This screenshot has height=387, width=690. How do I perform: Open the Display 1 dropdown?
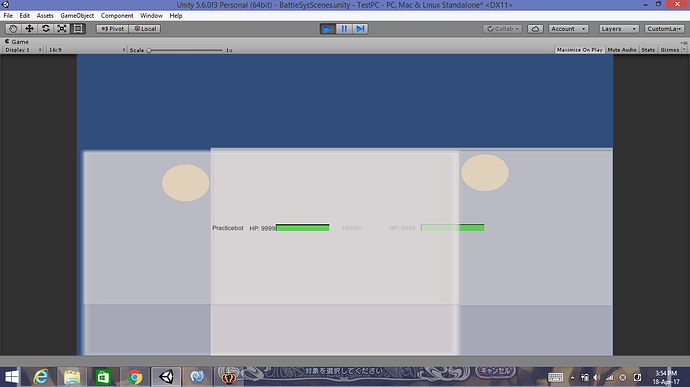point(23,50)
